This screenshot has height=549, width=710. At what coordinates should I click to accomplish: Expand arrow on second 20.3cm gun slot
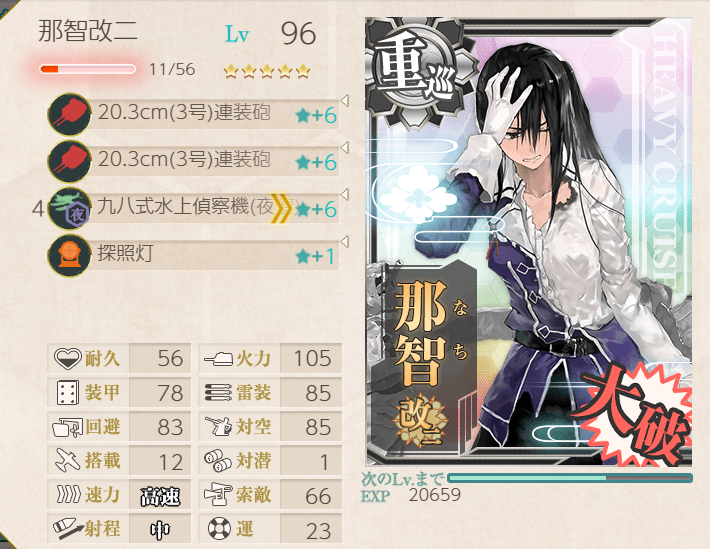(x=344, y=148)
